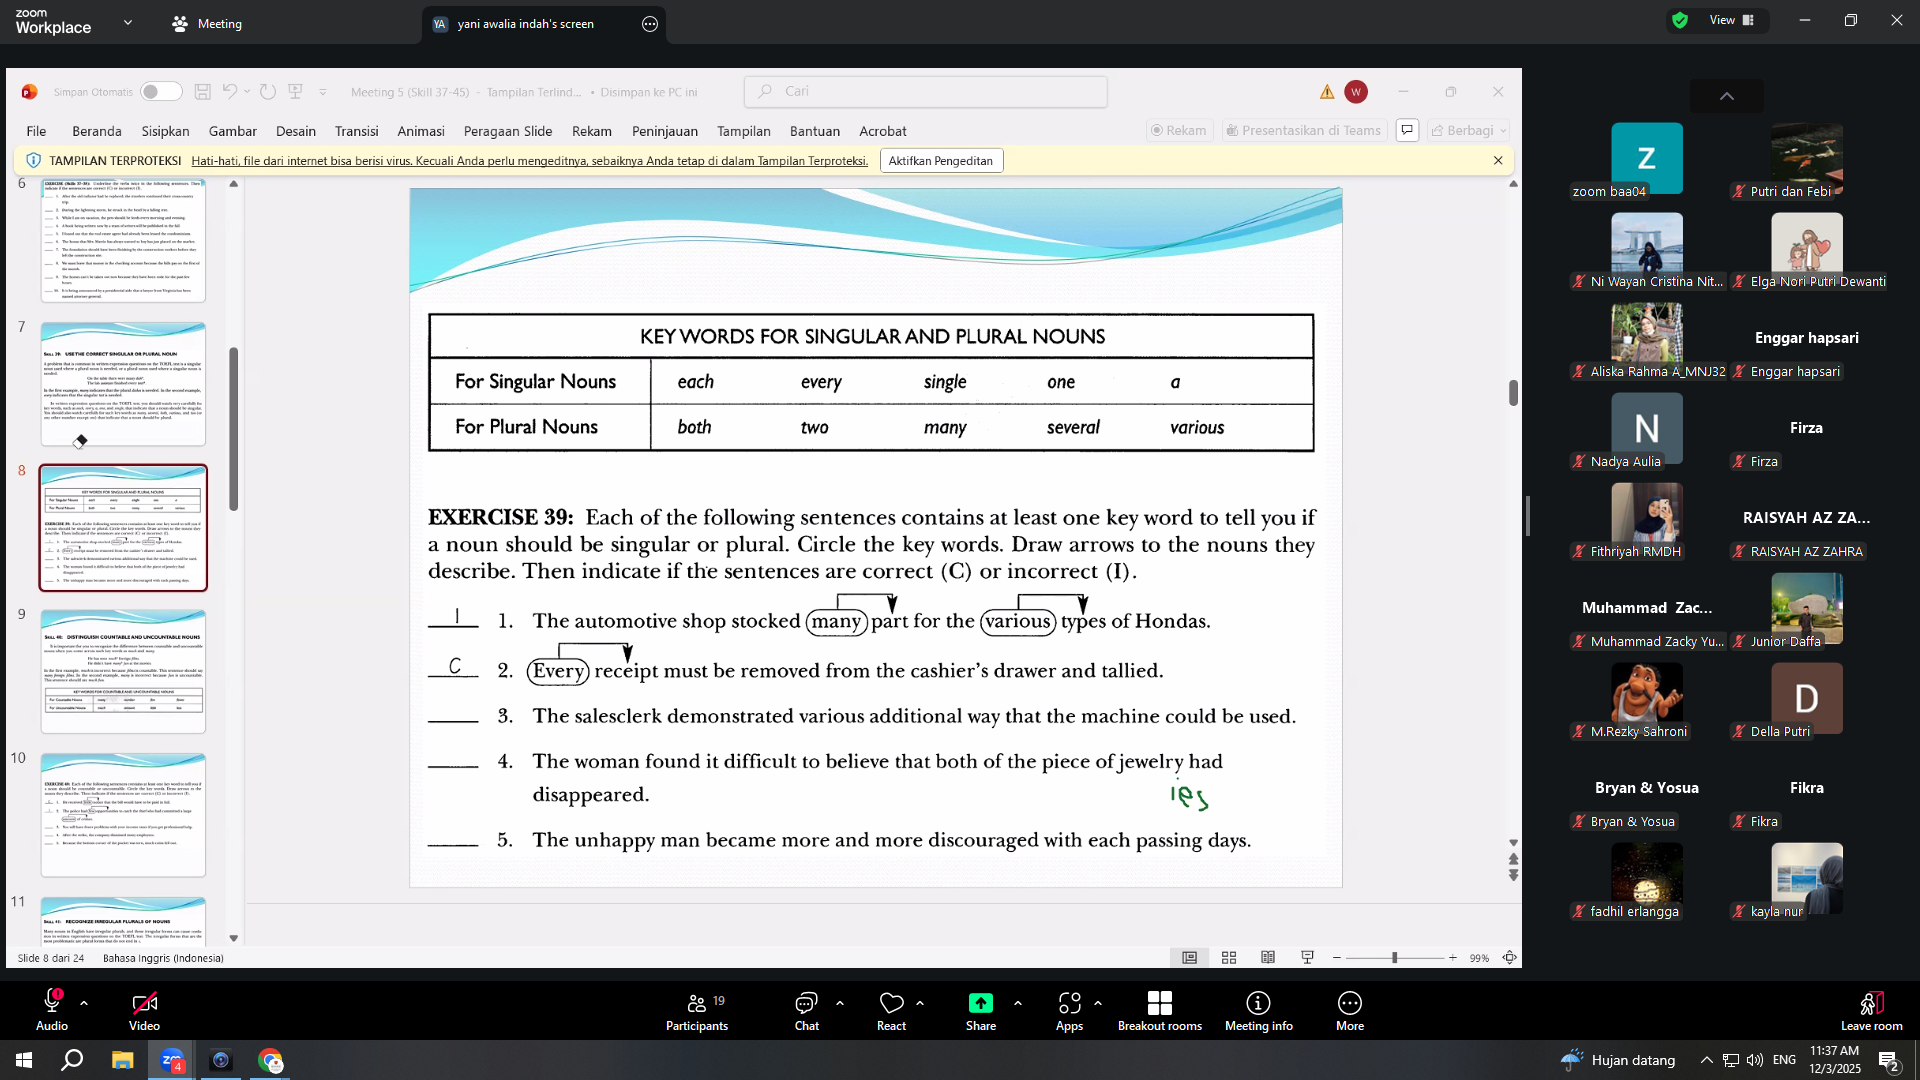1920x1080 pixels.
Task: Click the protected view warning link text
Action: (x=530, y=161)
